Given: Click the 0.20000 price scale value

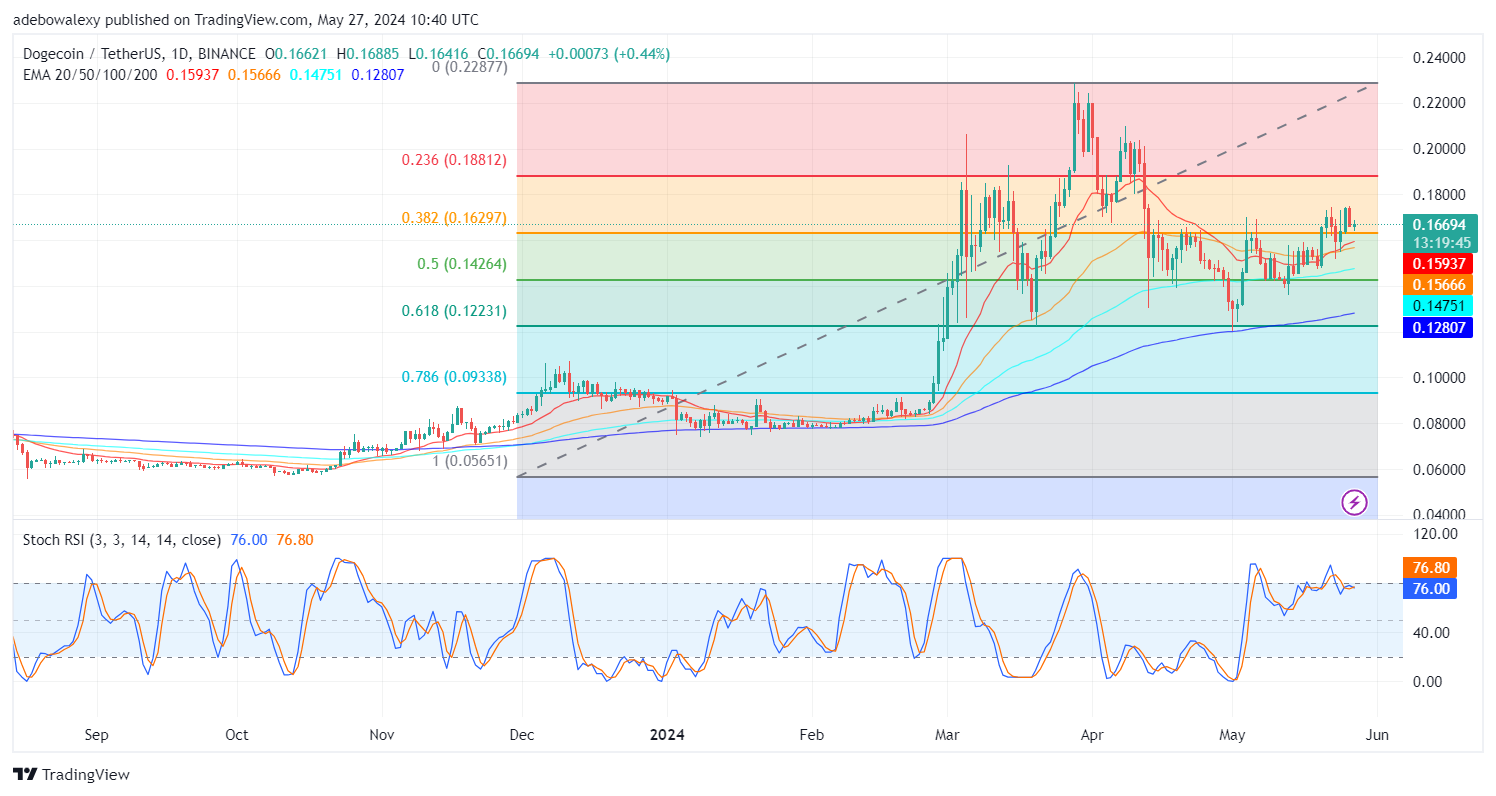Looking at the screenshot, I should point(1438,149).
